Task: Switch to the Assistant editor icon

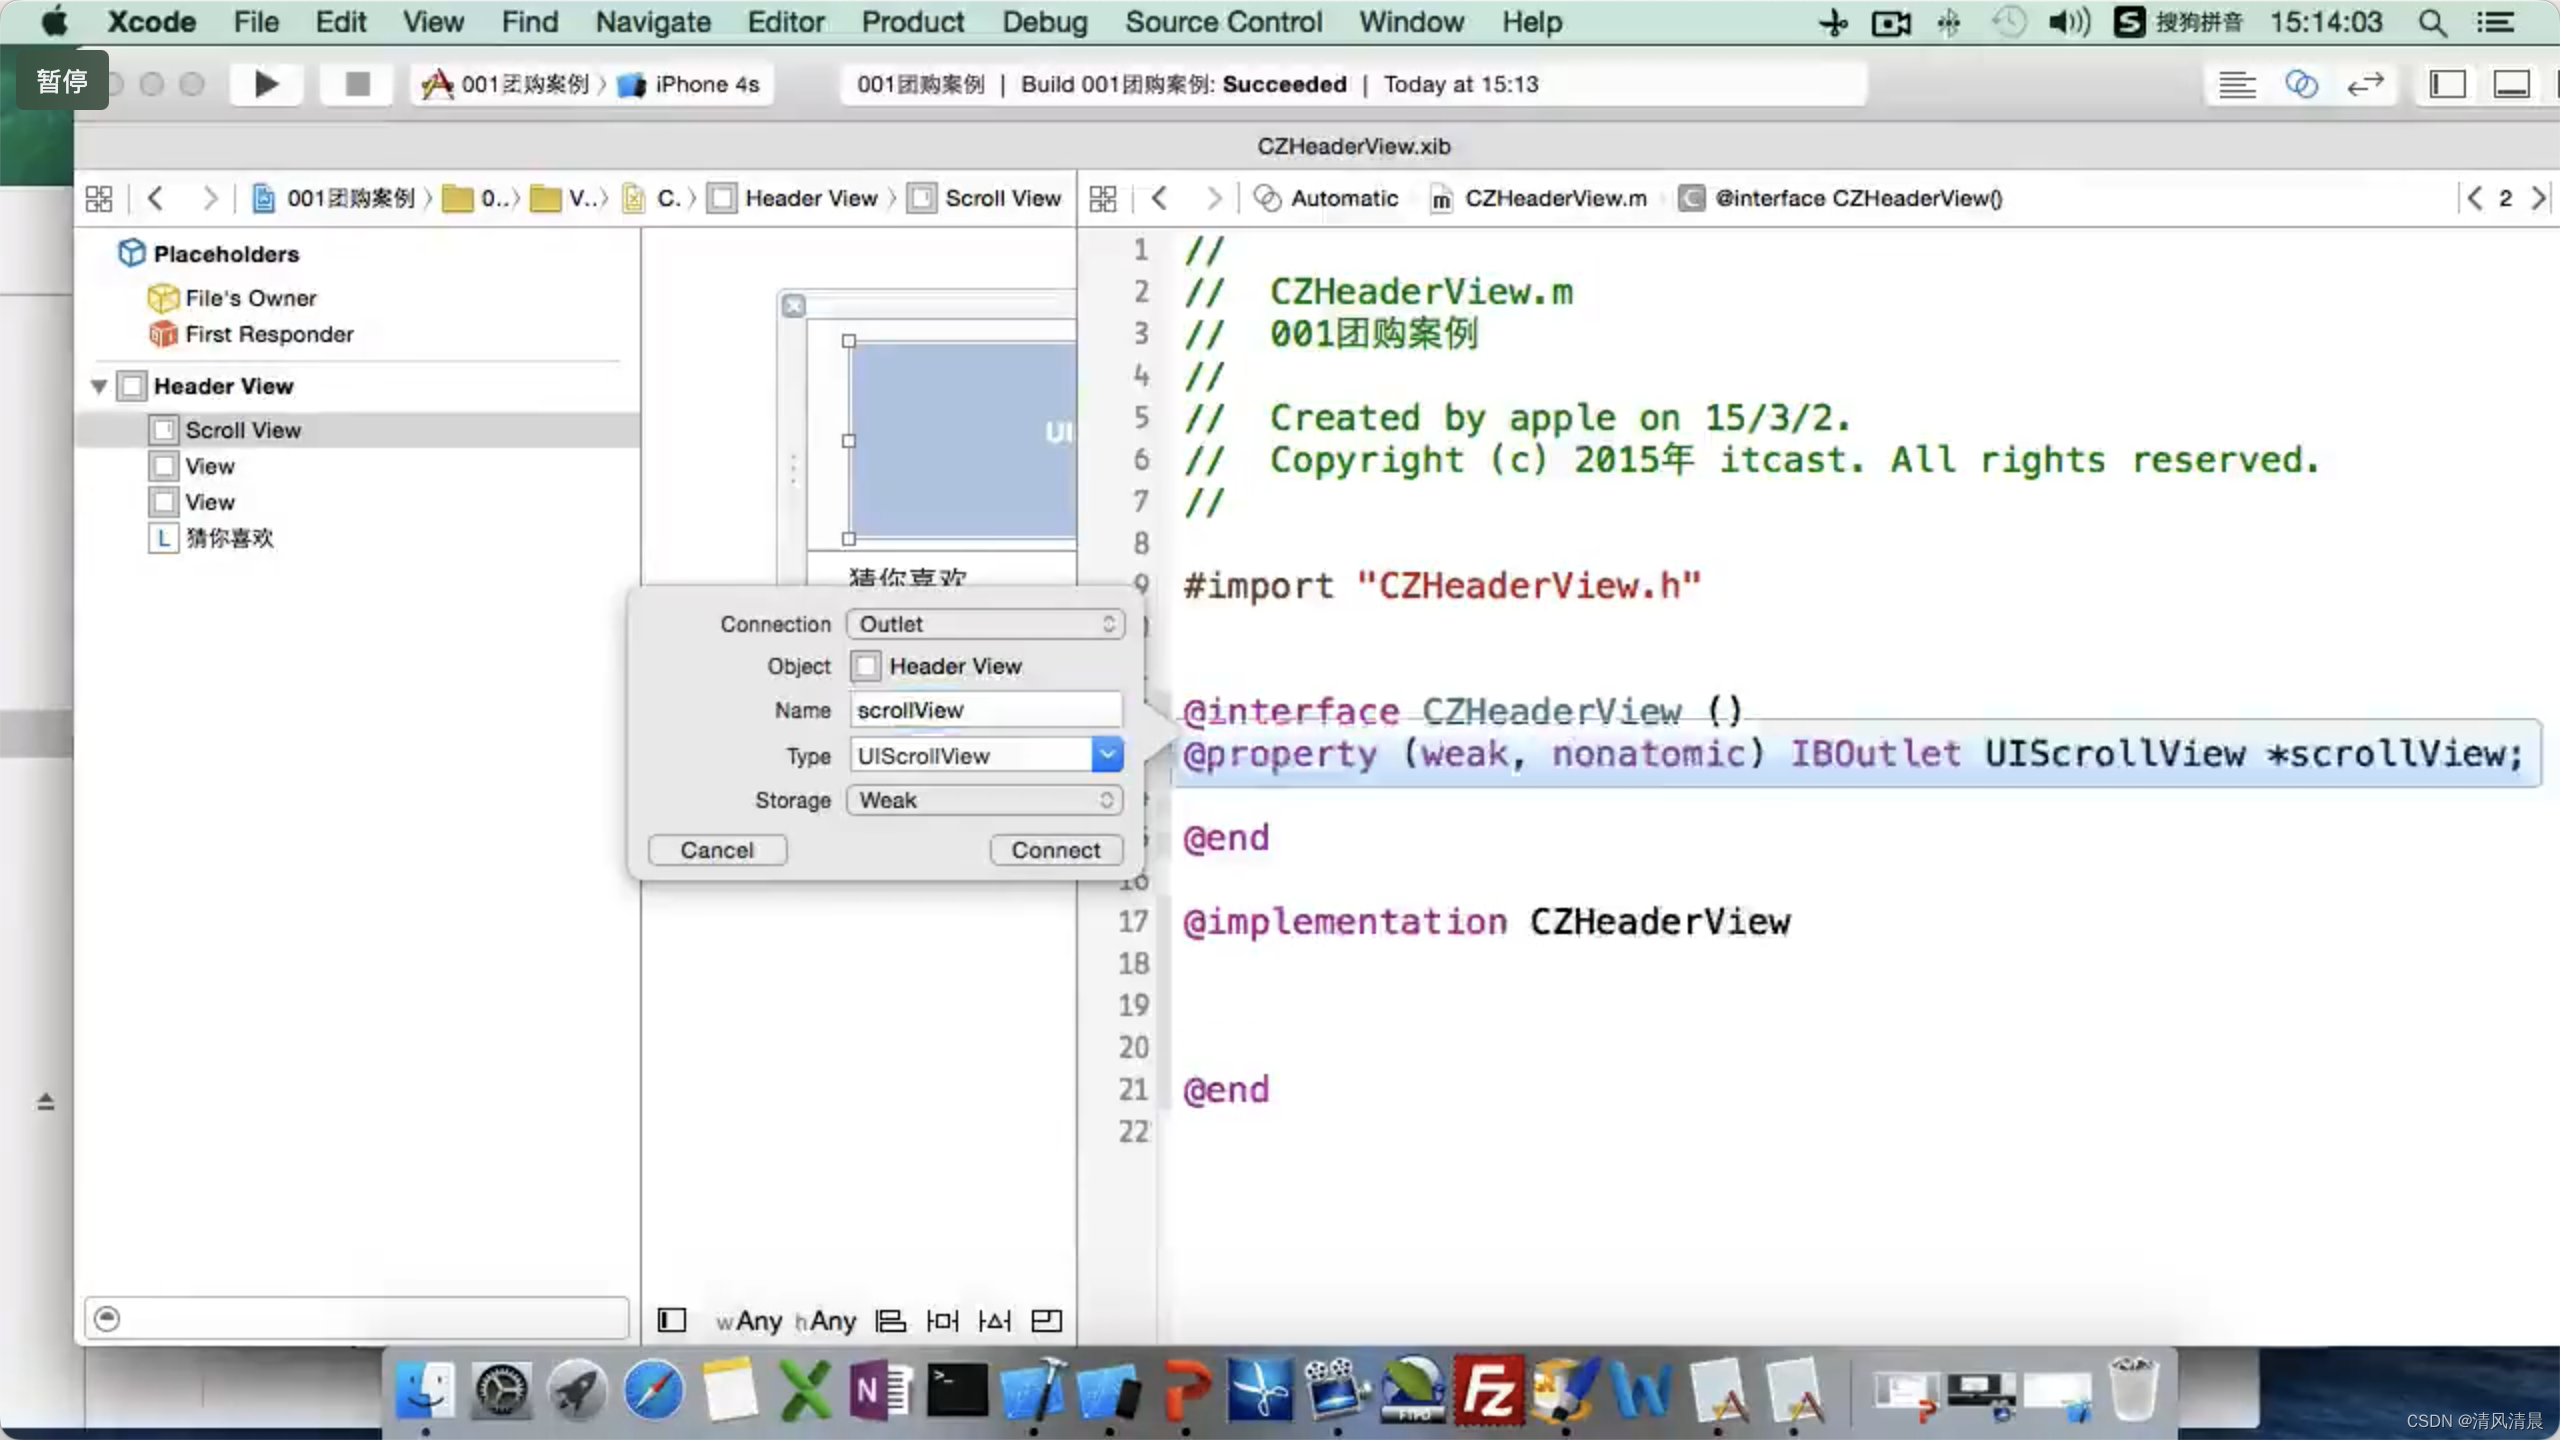Action: pos(2301,85)
